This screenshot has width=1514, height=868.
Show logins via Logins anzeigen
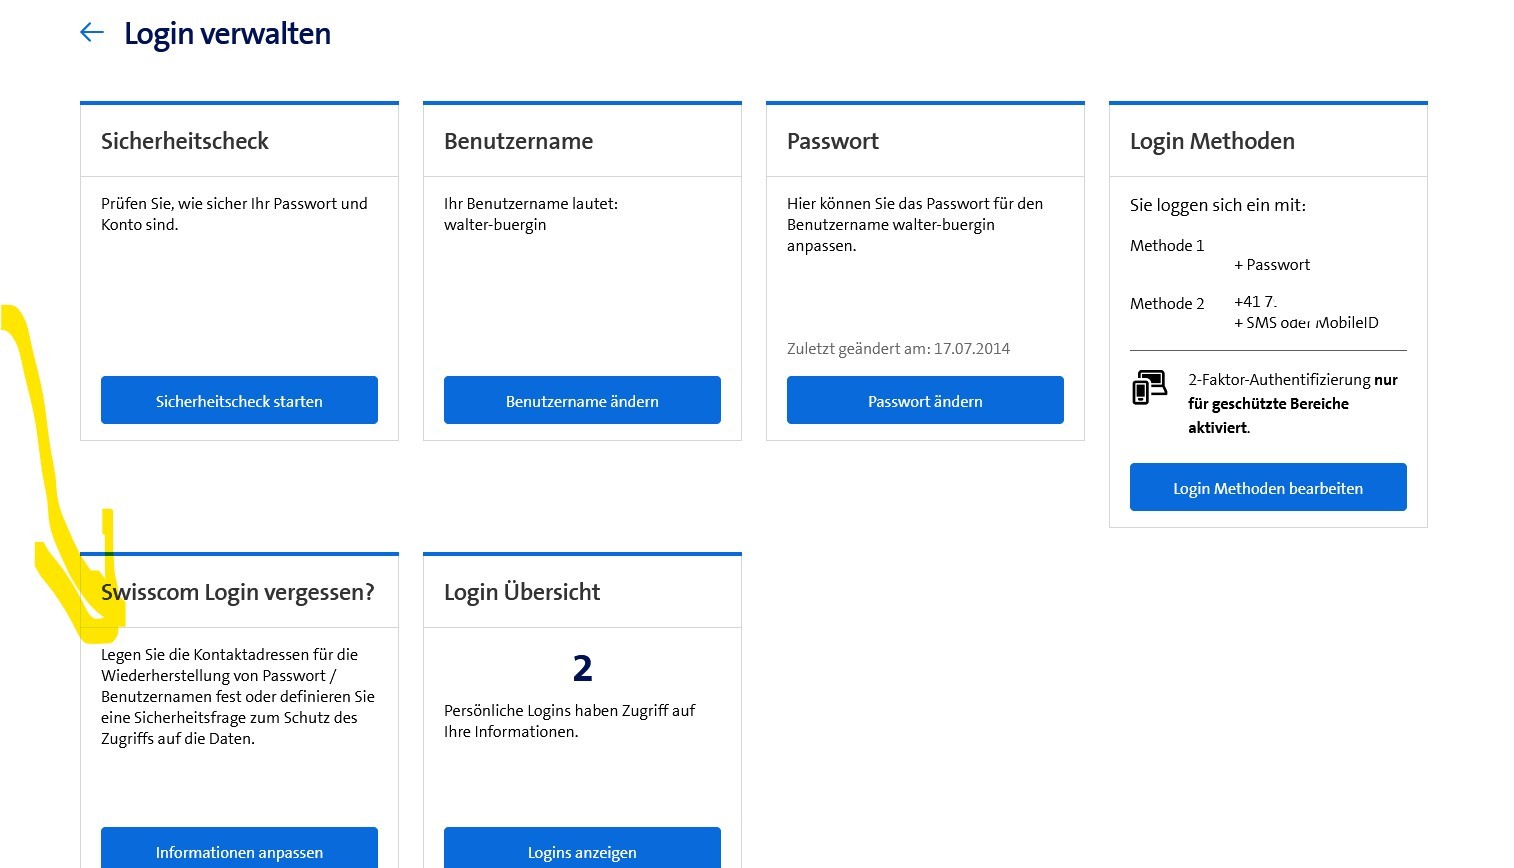click(582, 851)
